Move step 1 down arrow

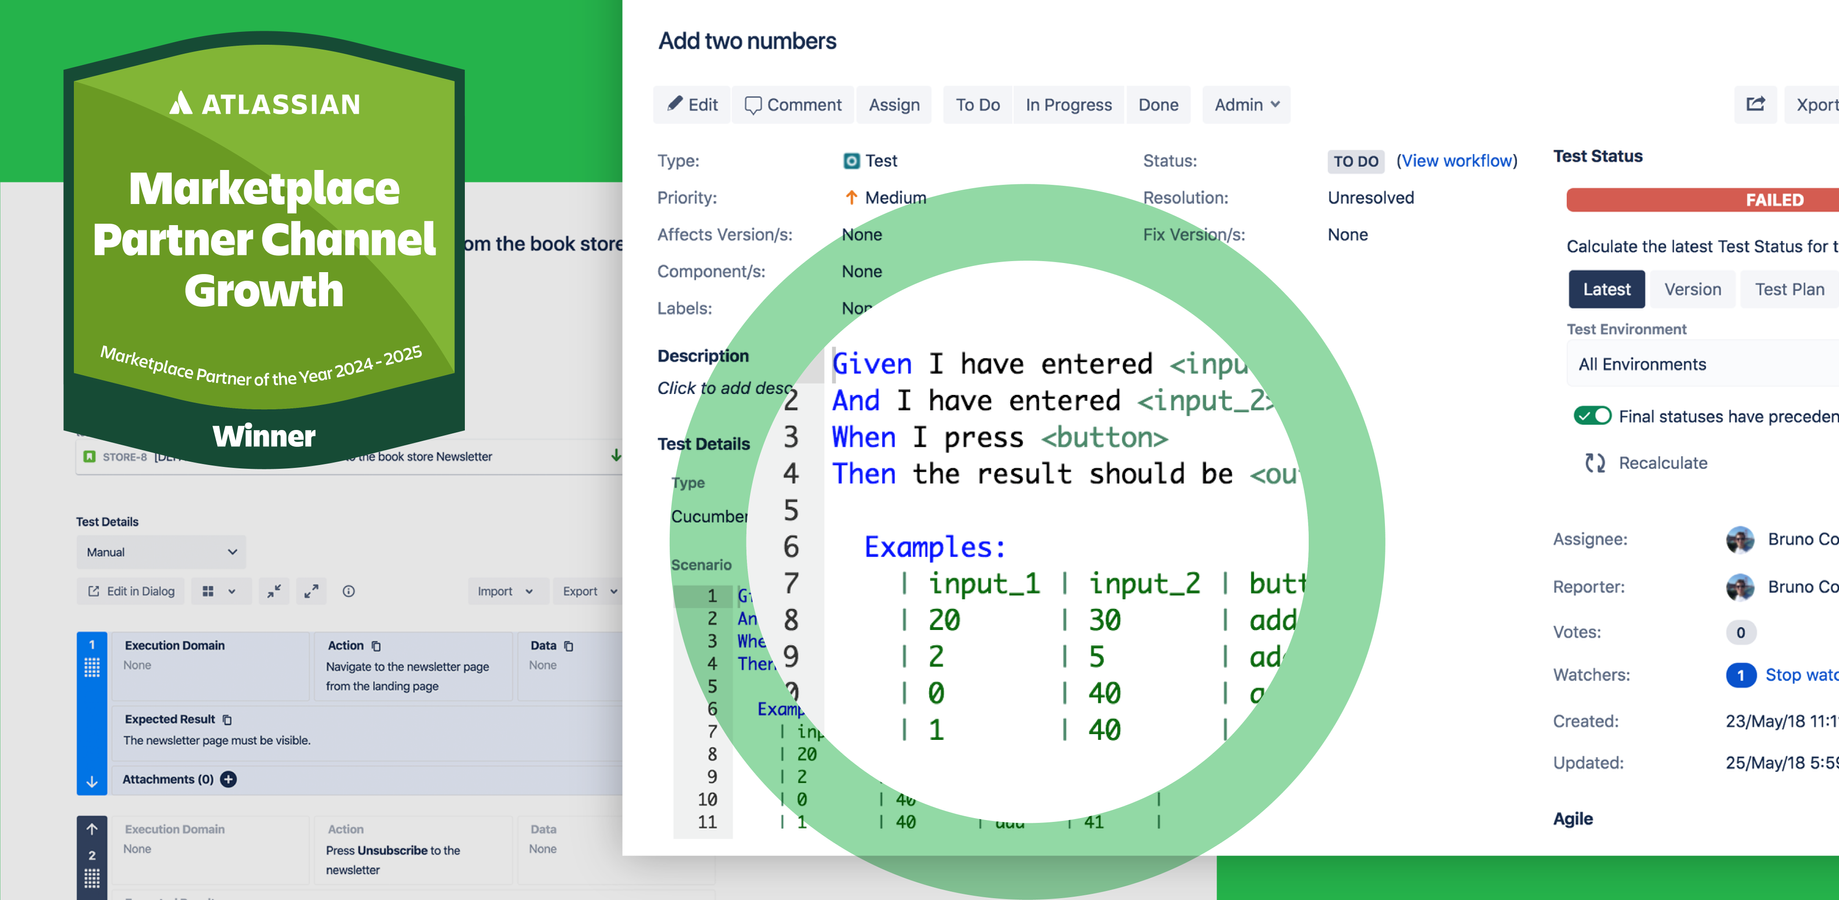coord(92,782)
